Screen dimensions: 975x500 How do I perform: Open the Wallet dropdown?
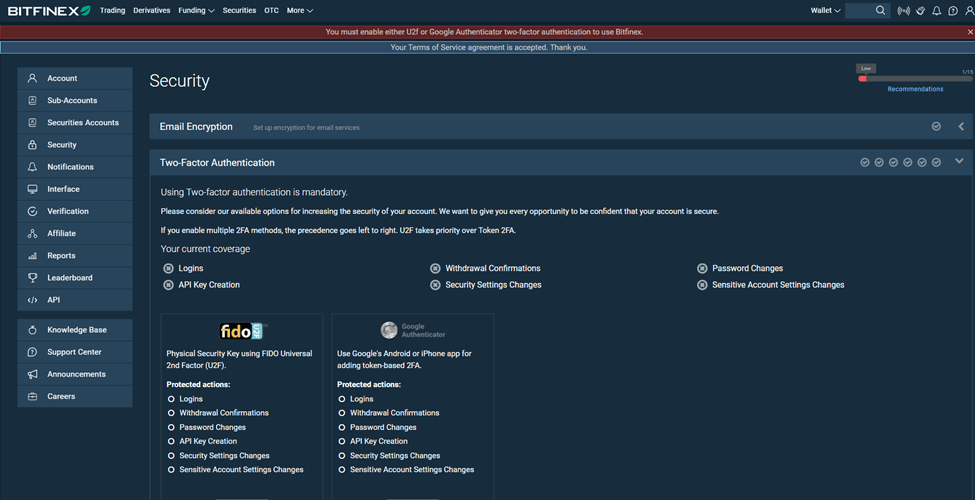click(825, 11)
